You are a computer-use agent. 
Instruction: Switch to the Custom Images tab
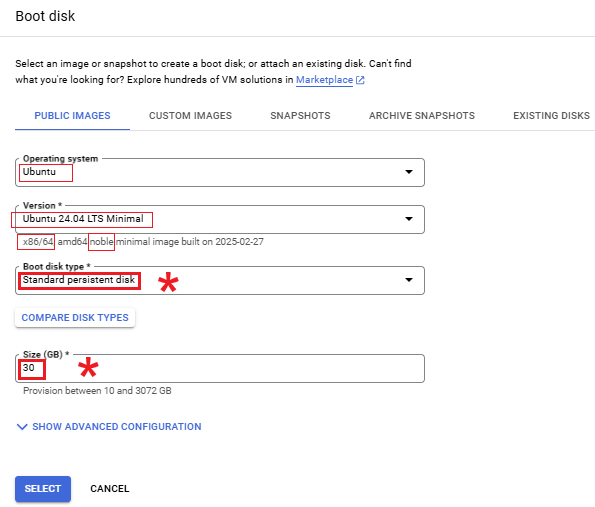click(x=190, y=116)
